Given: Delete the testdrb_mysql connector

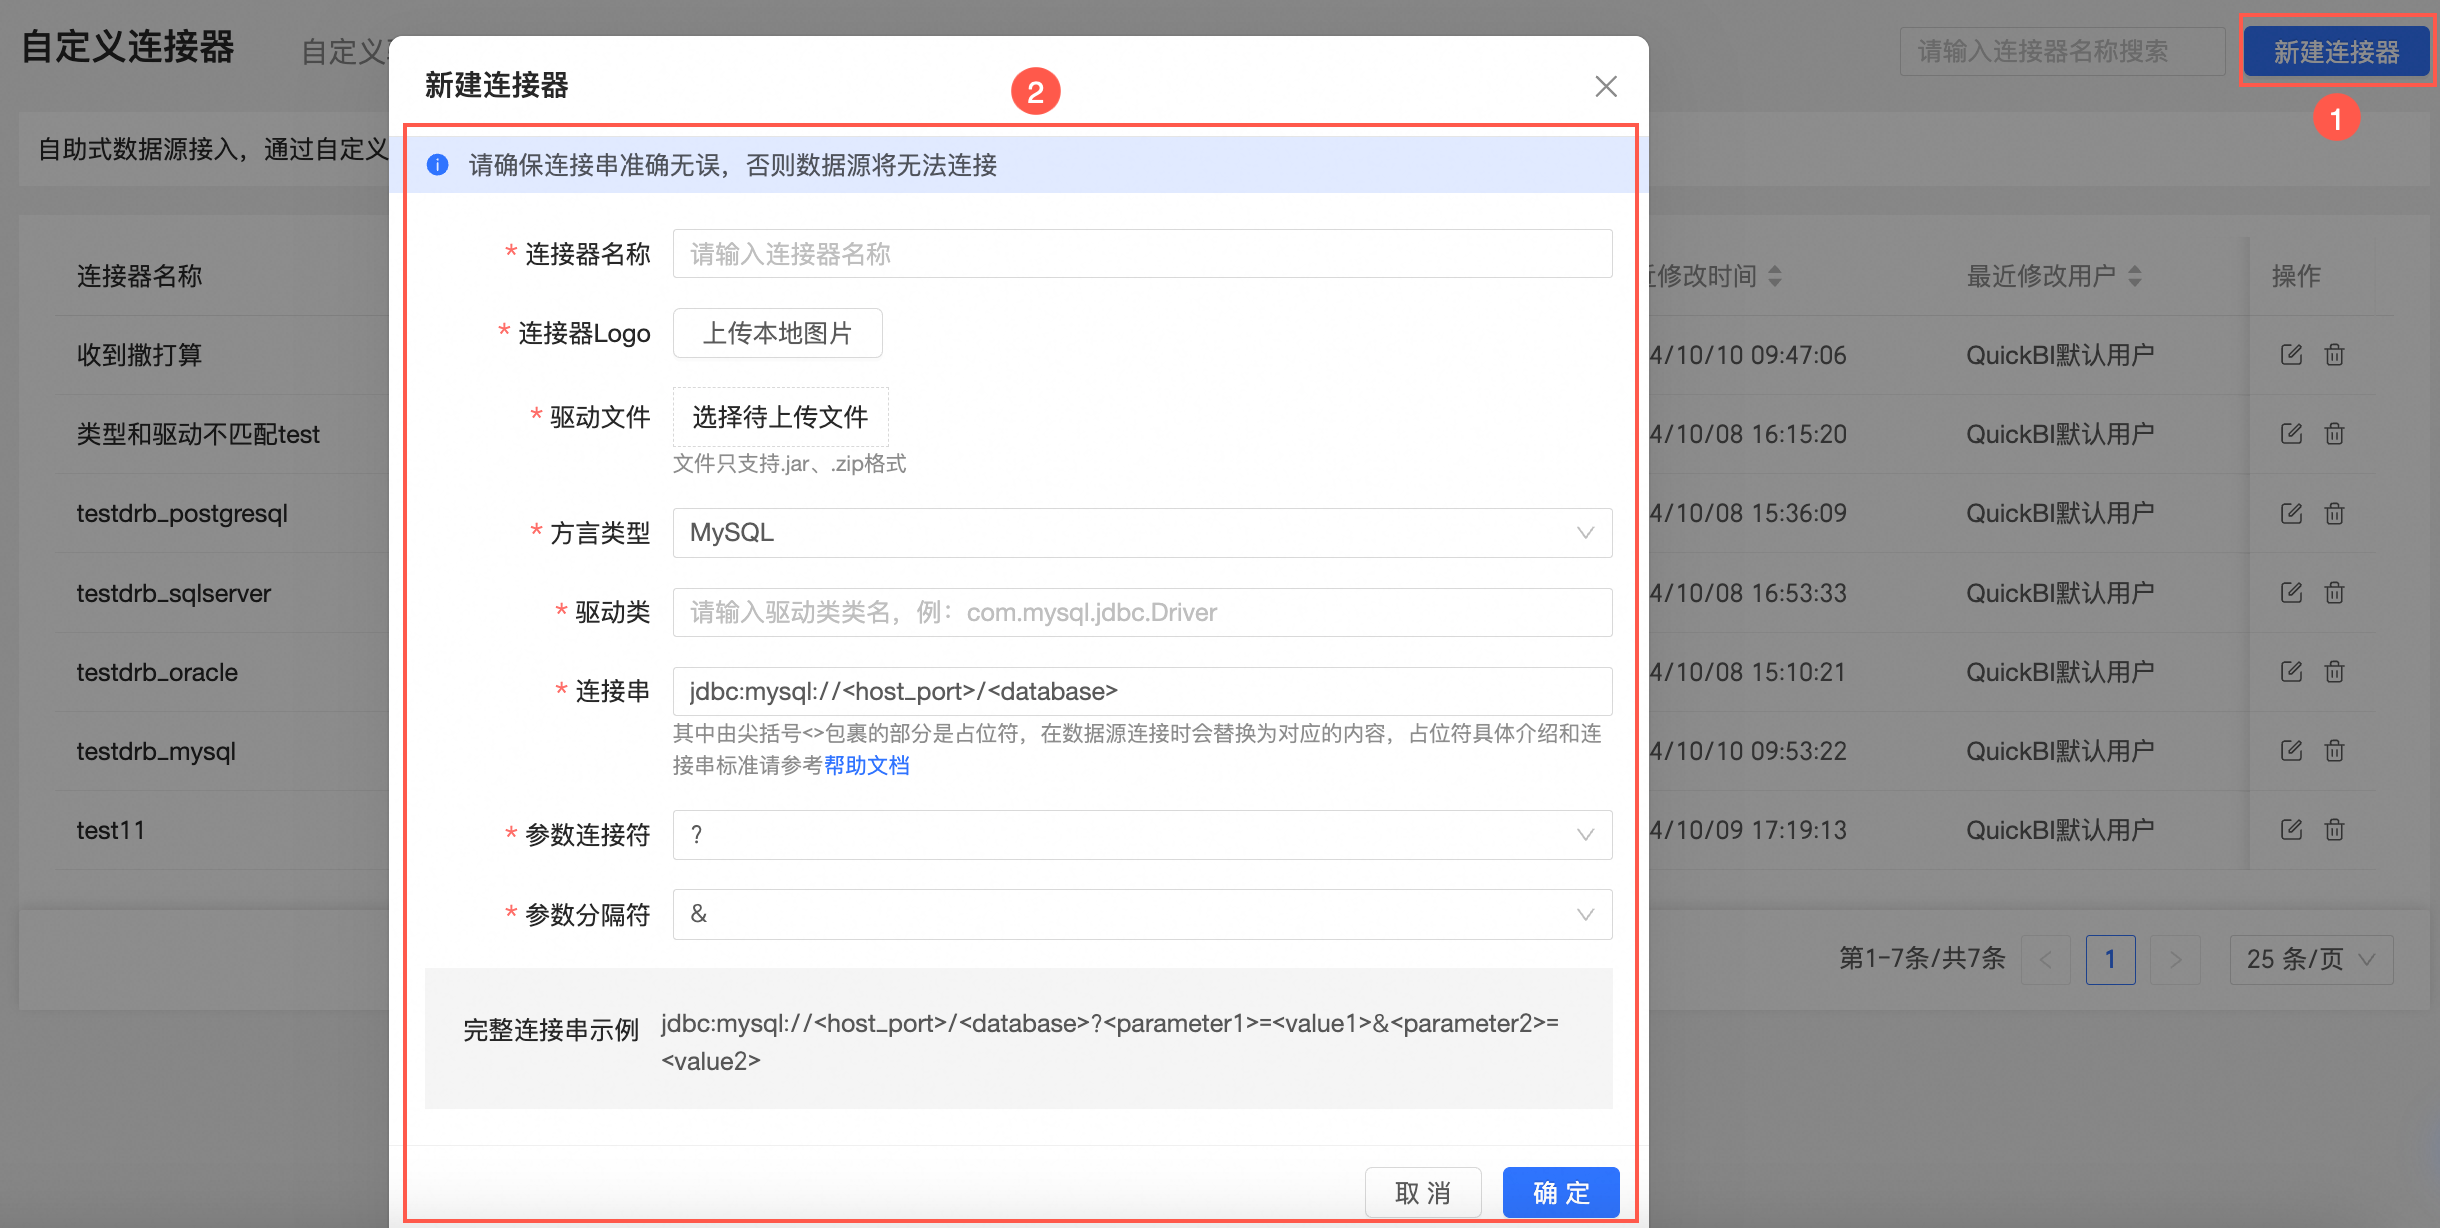Looking at the screenshot, I should 2335,751.
